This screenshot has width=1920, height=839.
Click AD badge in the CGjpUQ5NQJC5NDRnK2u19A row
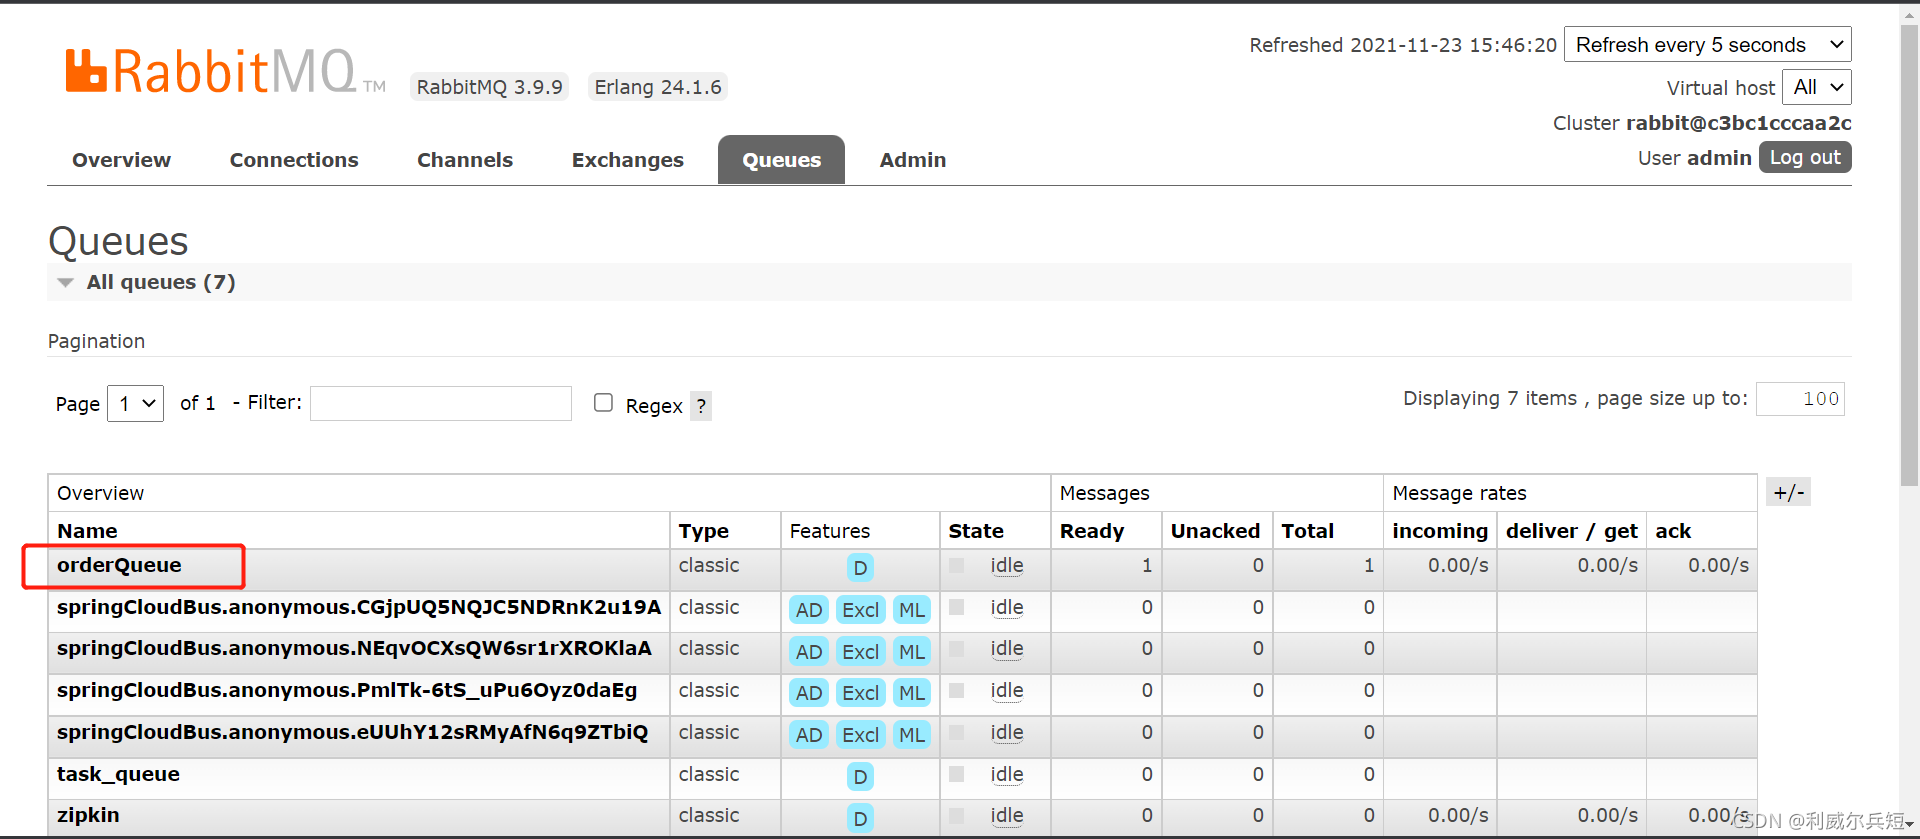[x=809, y=610]
